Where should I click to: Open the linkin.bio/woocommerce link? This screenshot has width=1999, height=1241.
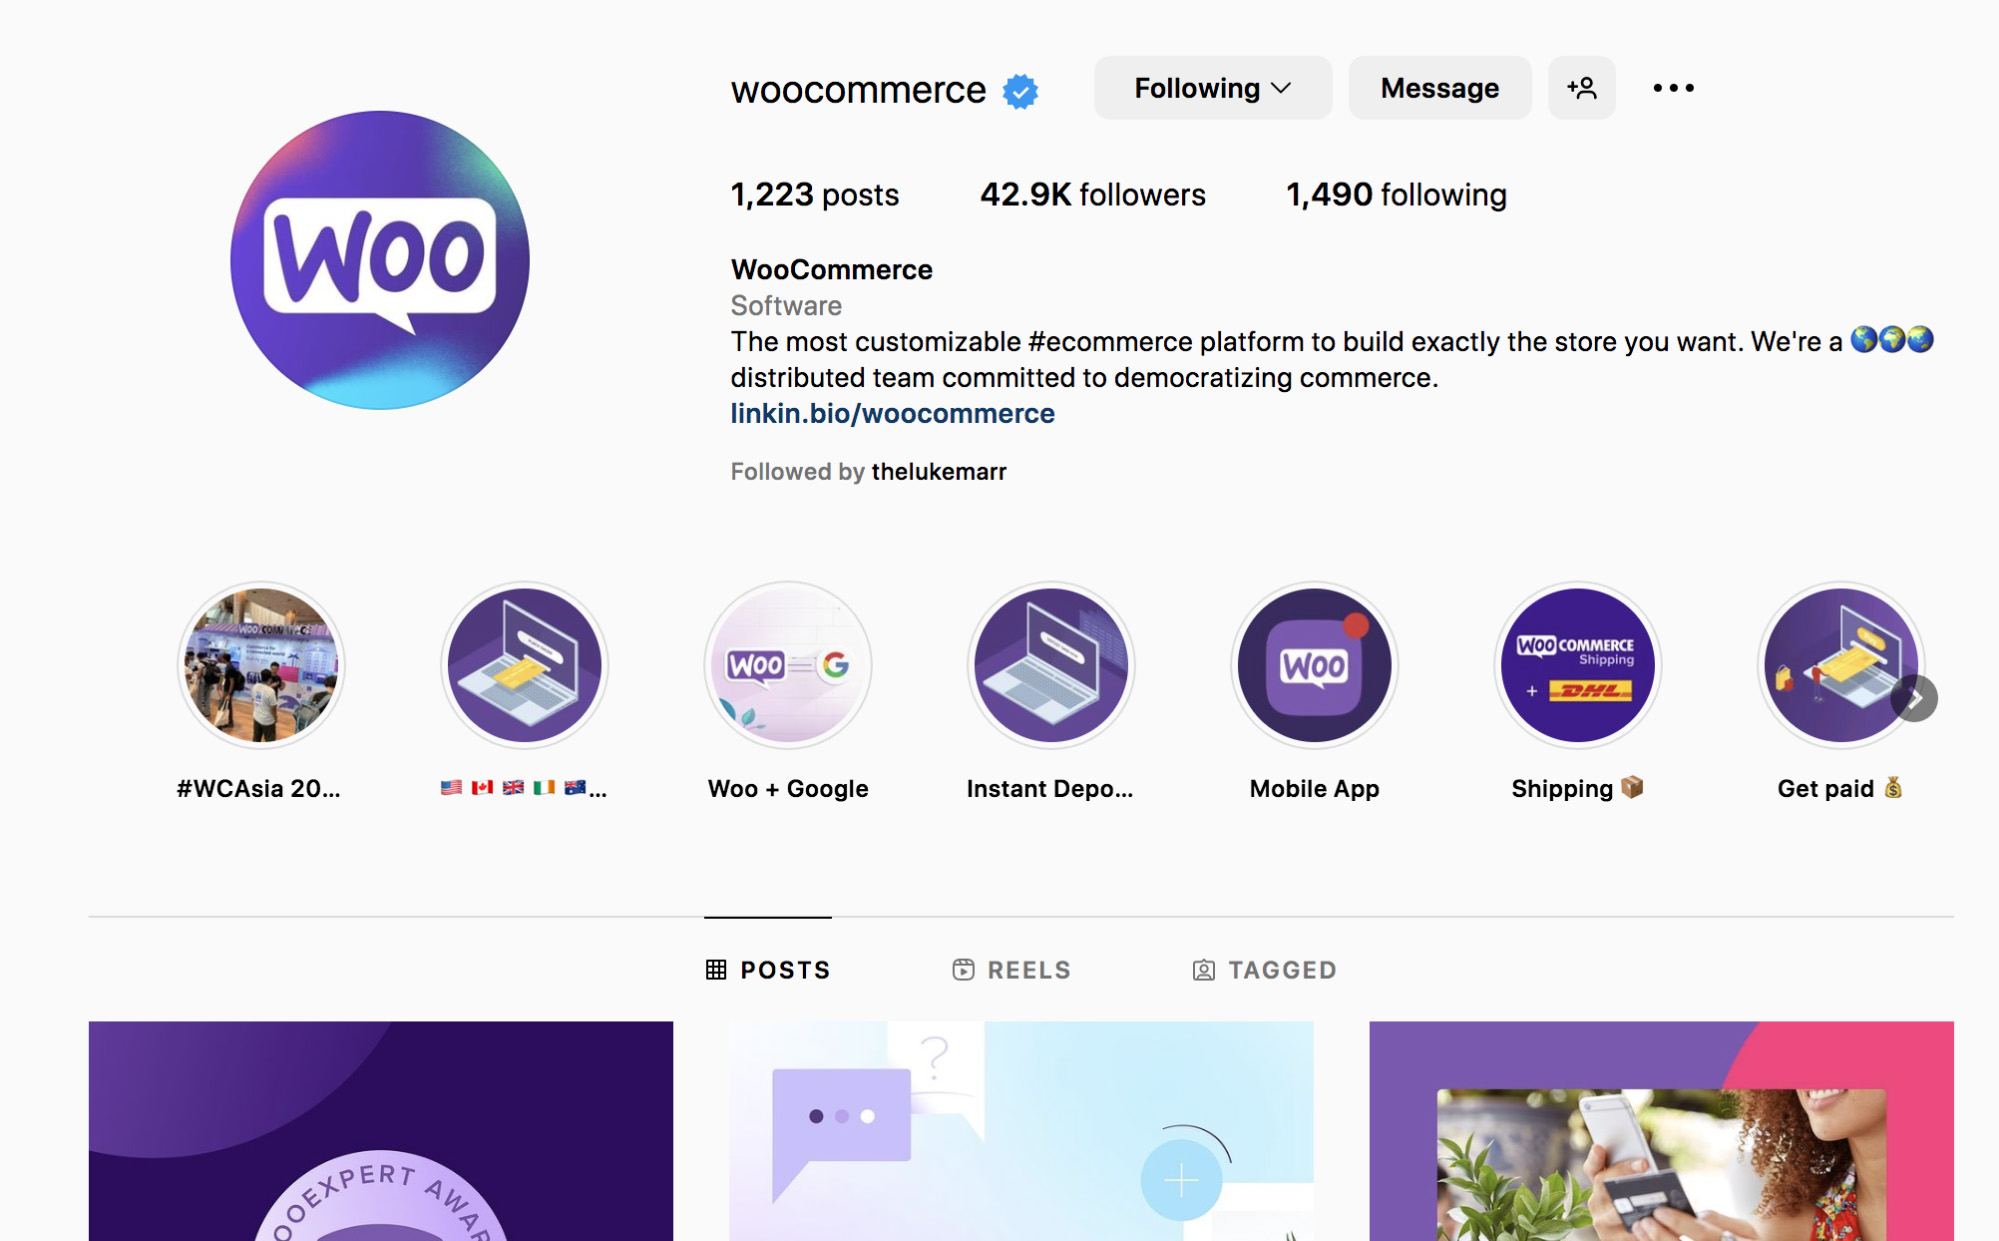pyautogui.click(x=889, y=415)
